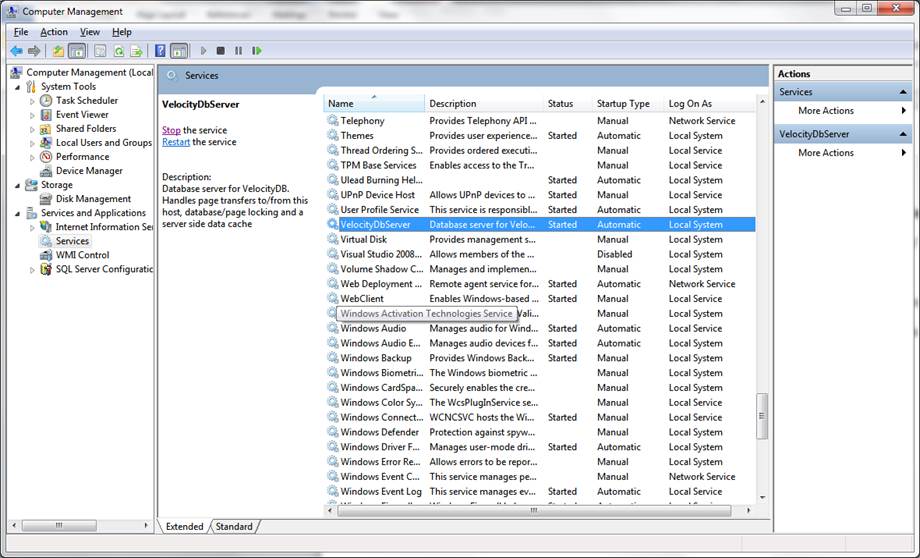The image size is (920, 558).
Task: Click the Internet Information Services icon
Action: pyautogui.click(x=46, y=226)
